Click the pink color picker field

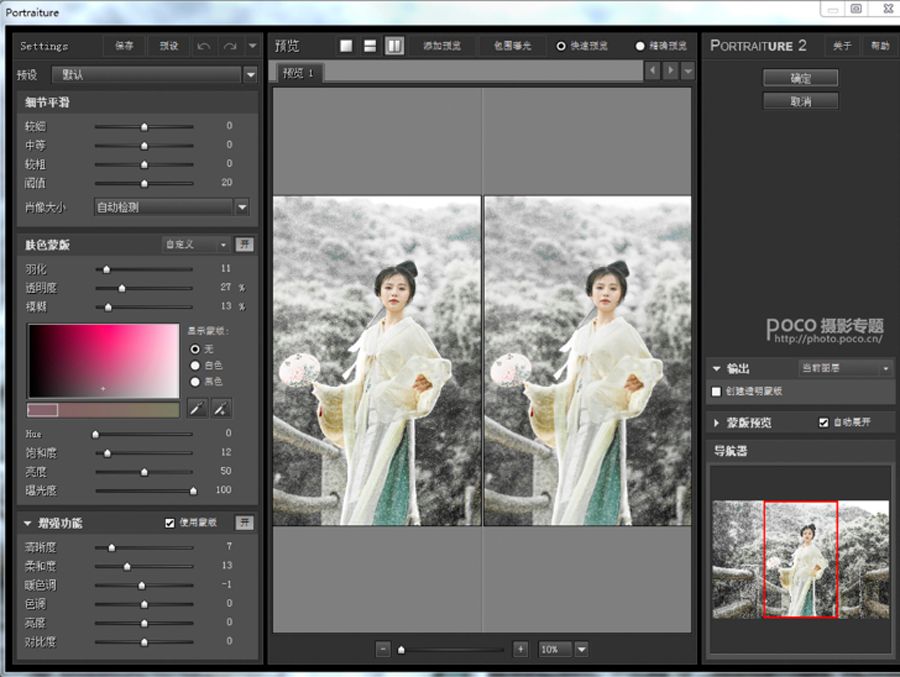tap(104, 361)
